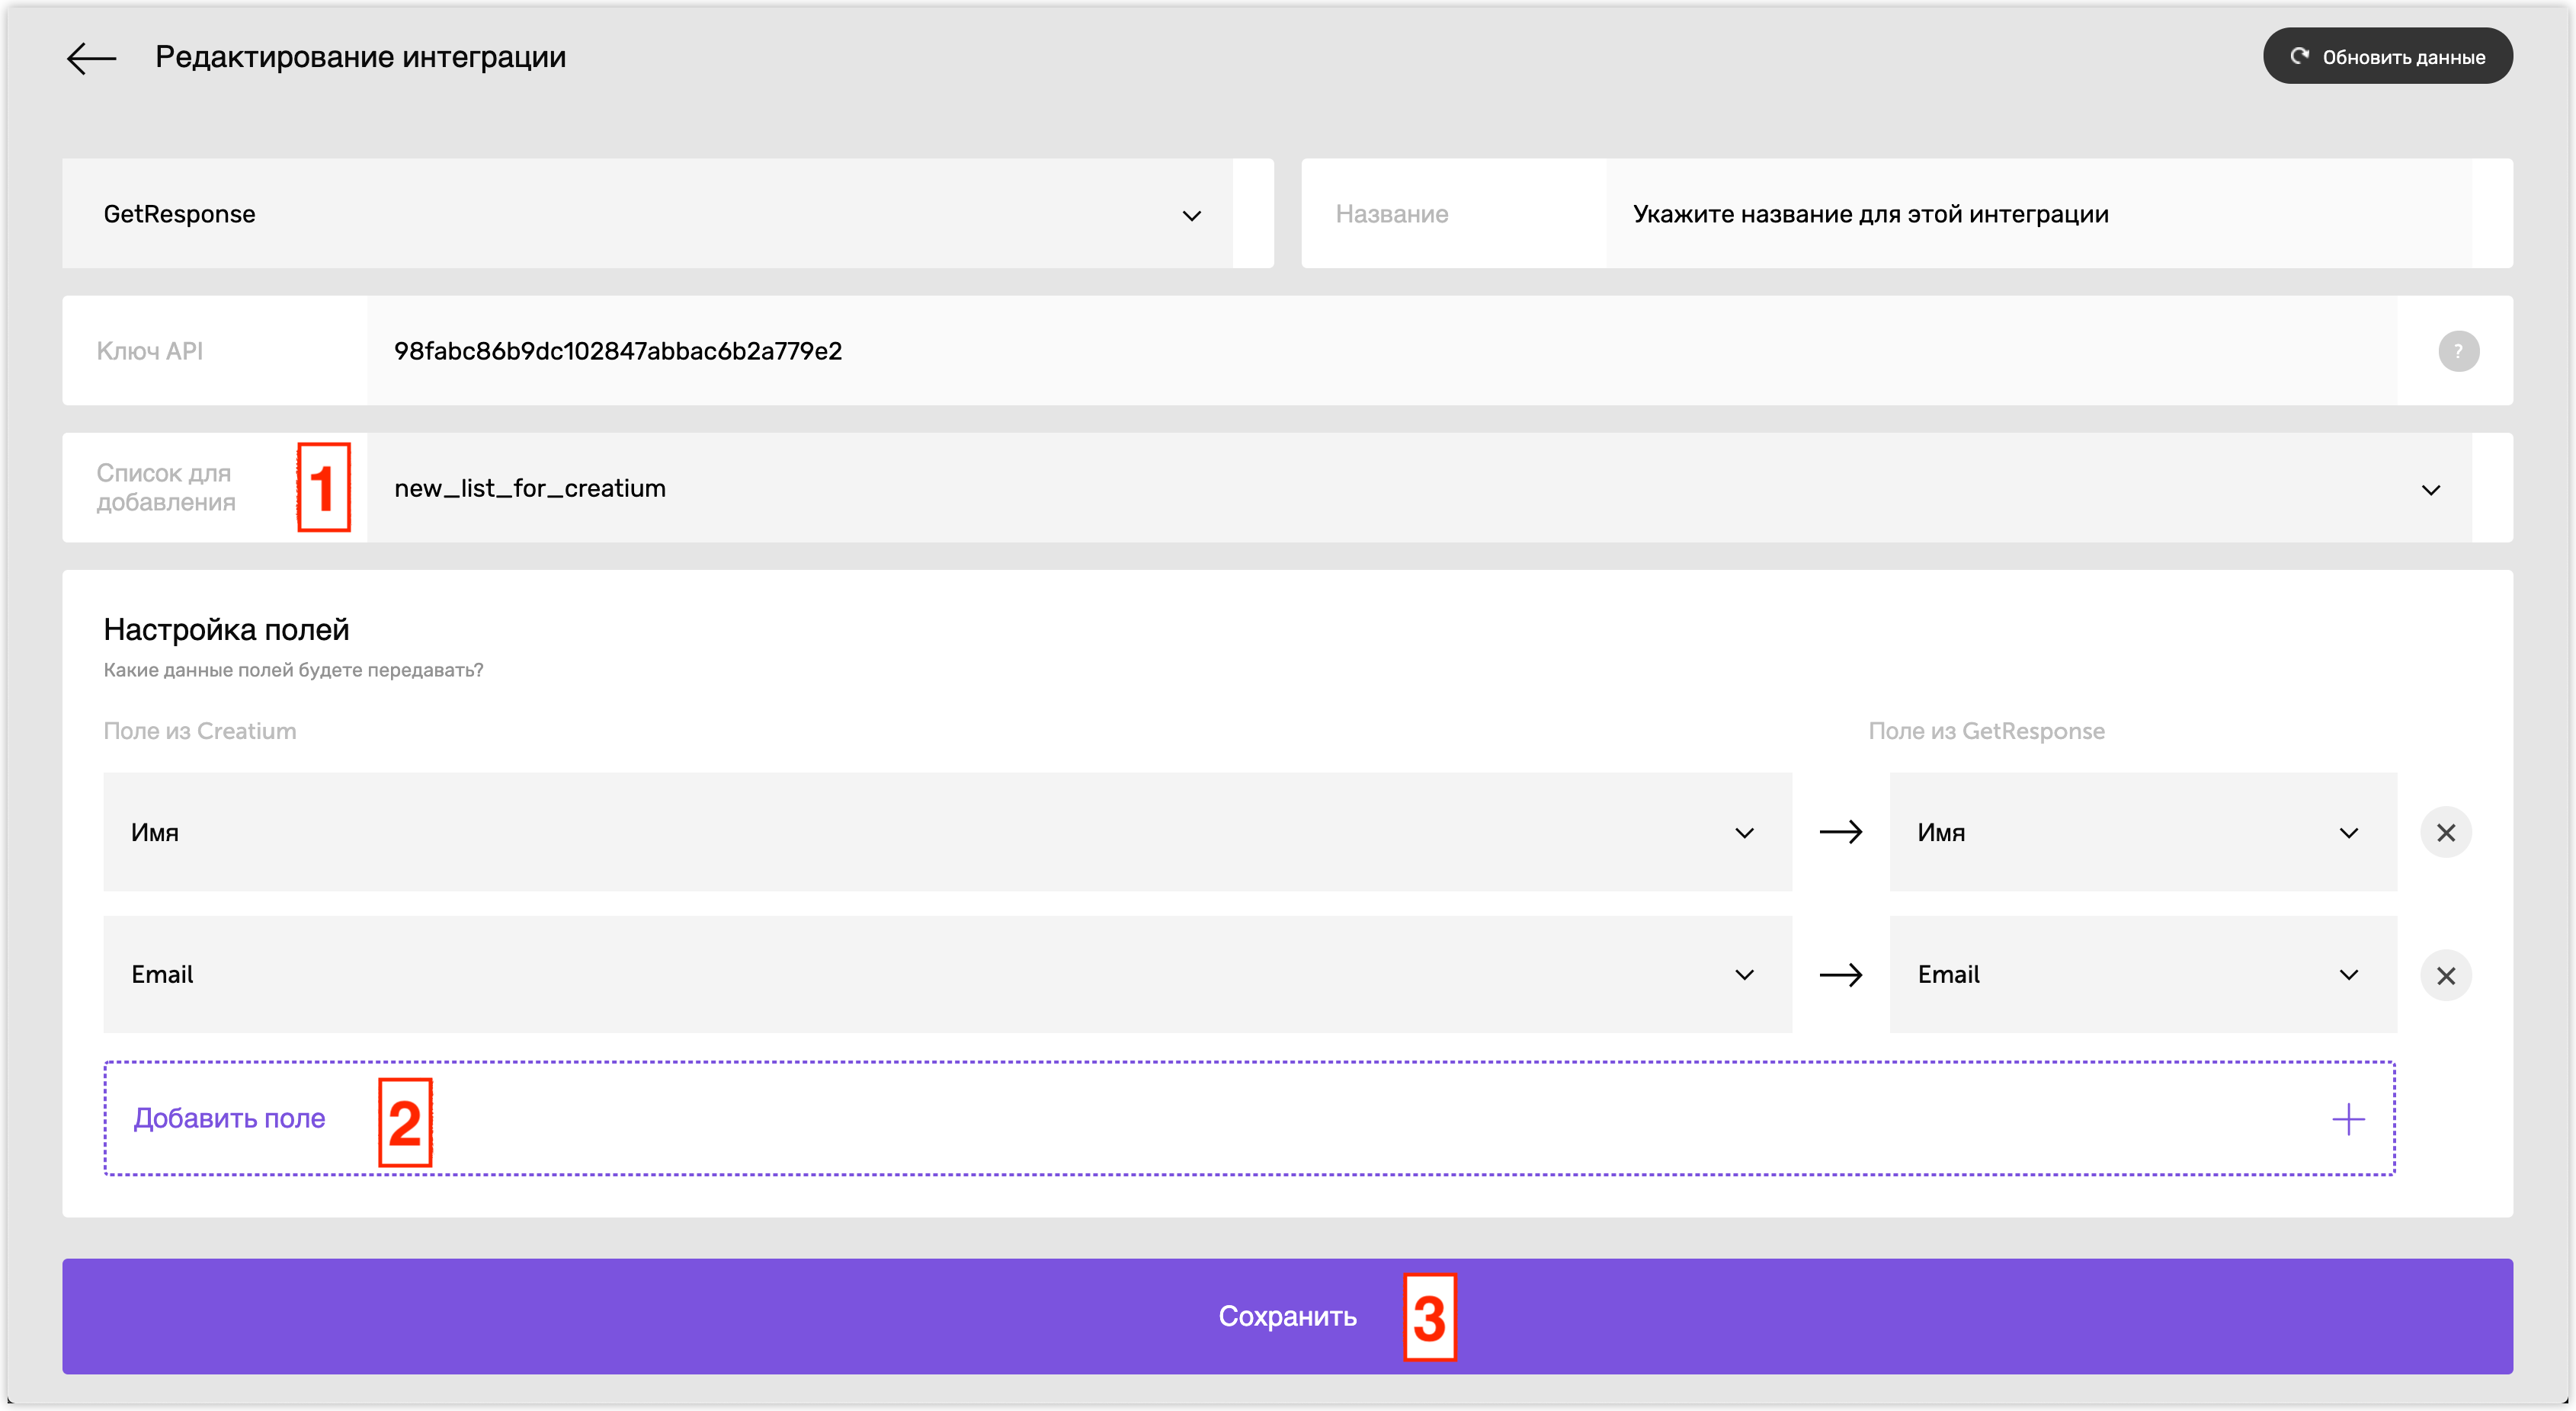Click arrow between Email mapping fields

click(1840, 975)
